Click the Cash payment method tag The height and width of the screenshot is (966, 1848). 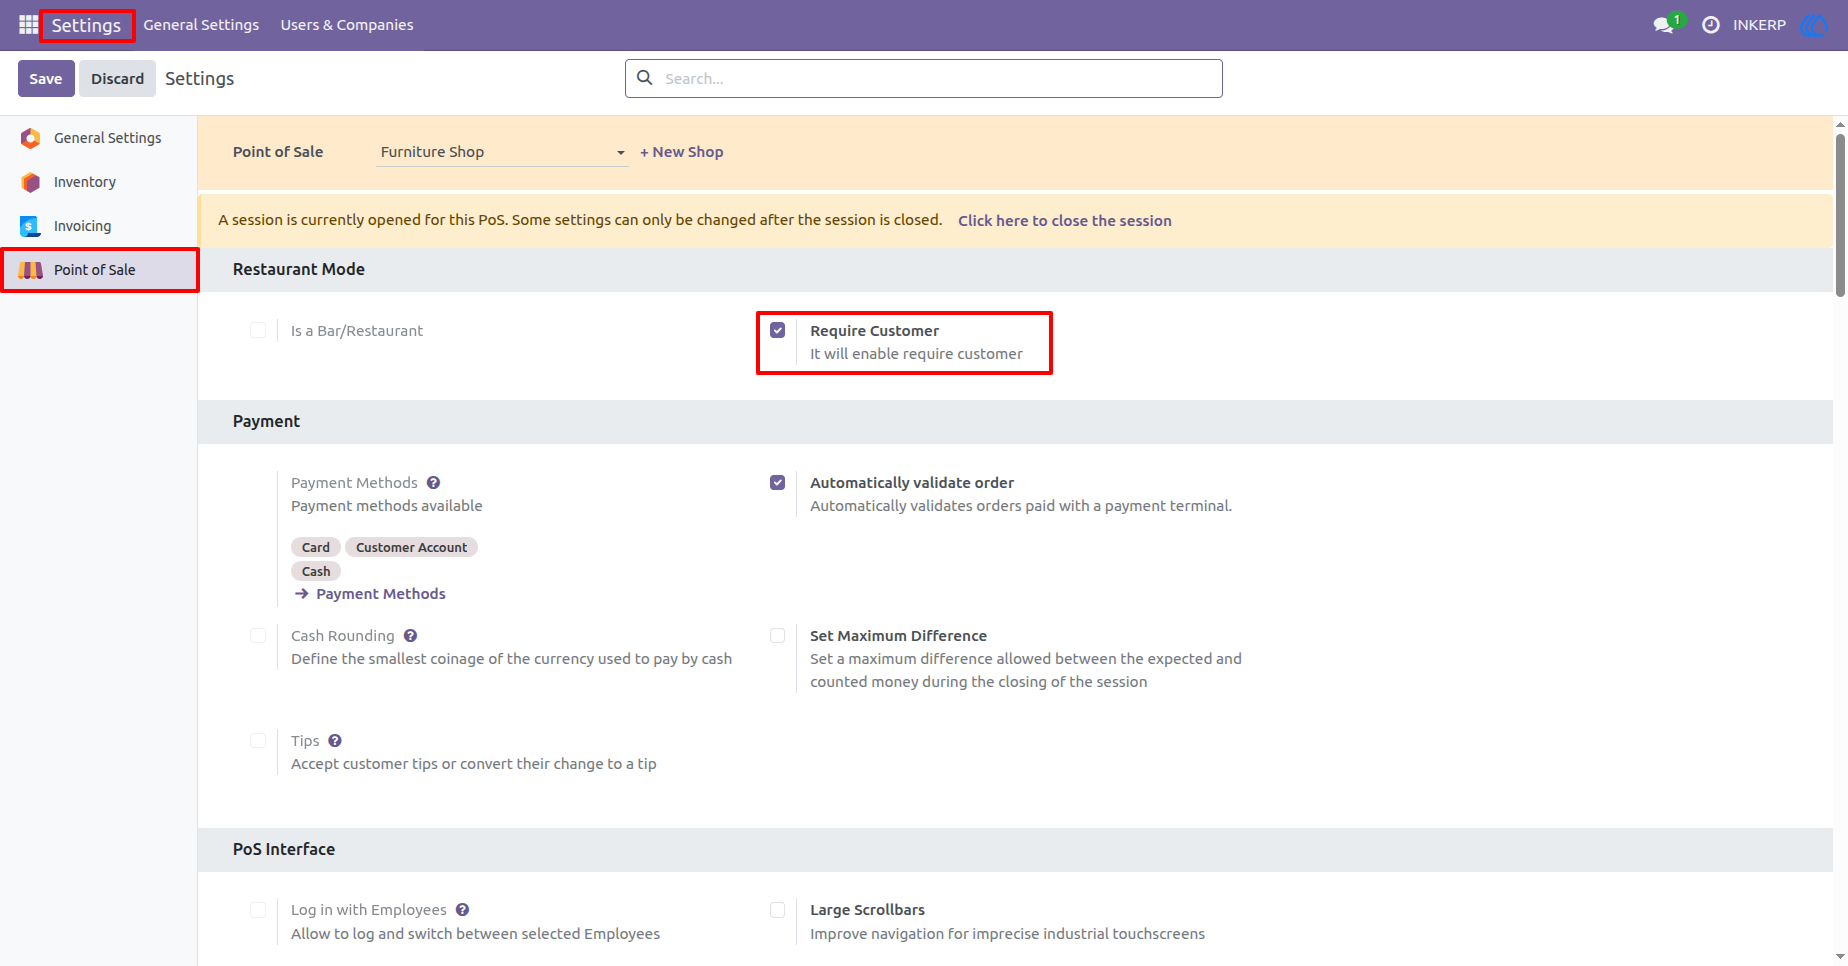316,571
